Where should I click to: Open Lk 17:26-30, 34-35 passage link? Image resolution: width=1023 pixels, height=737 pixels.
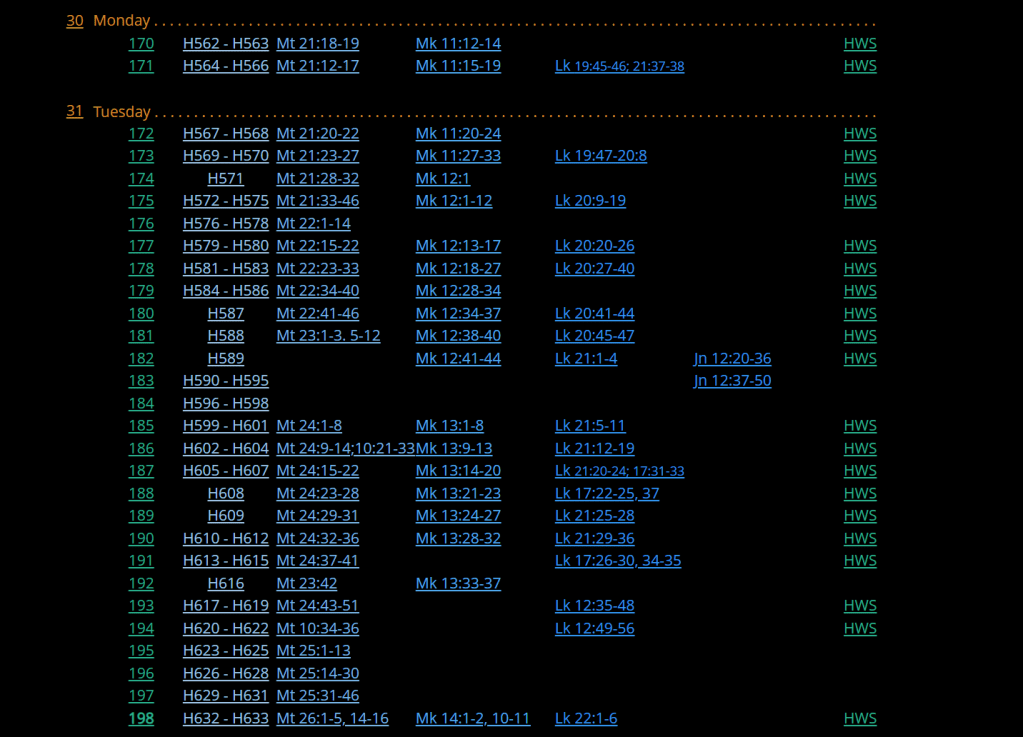(x=617, y=561)
